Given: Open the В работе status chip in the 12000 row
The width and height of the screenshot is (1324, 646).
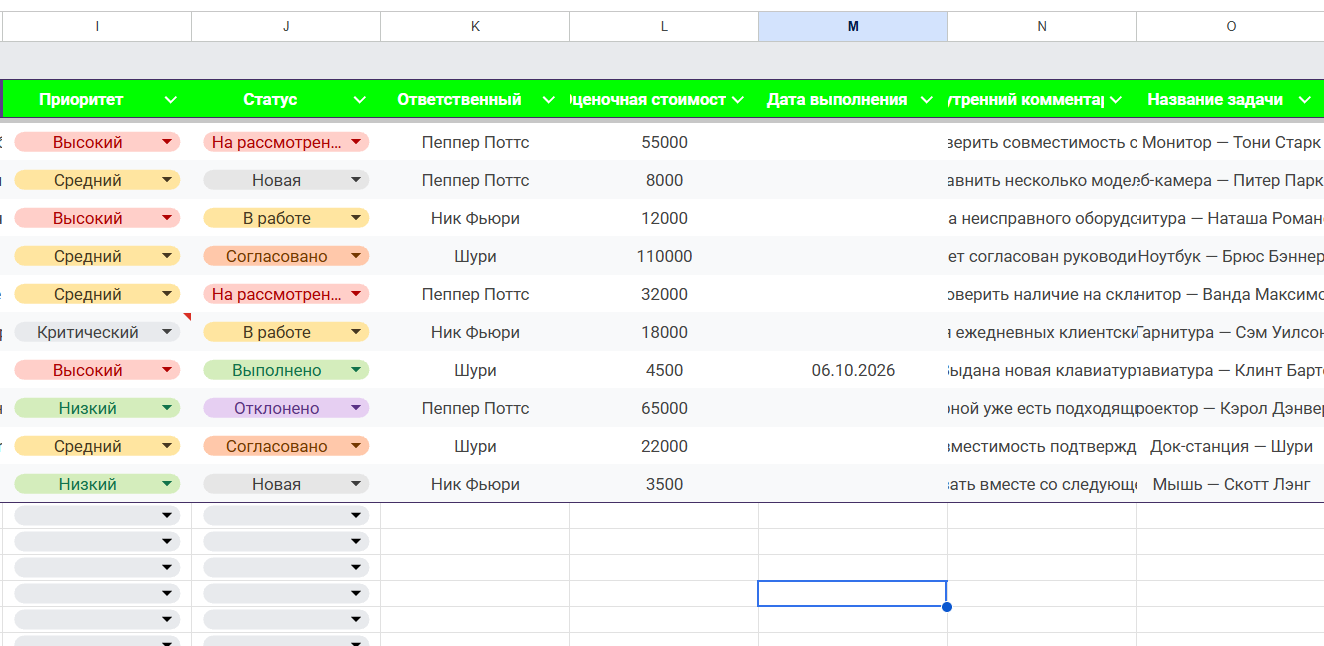Looking at the screenshot, I should (x=286, y=219).
